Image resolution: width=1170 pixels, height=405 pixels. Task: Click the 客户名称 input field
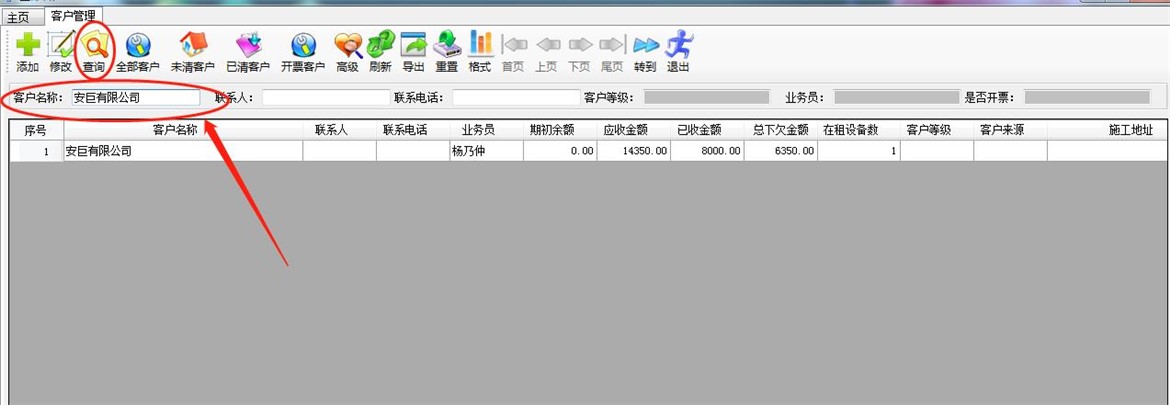(x=136, y=98)
